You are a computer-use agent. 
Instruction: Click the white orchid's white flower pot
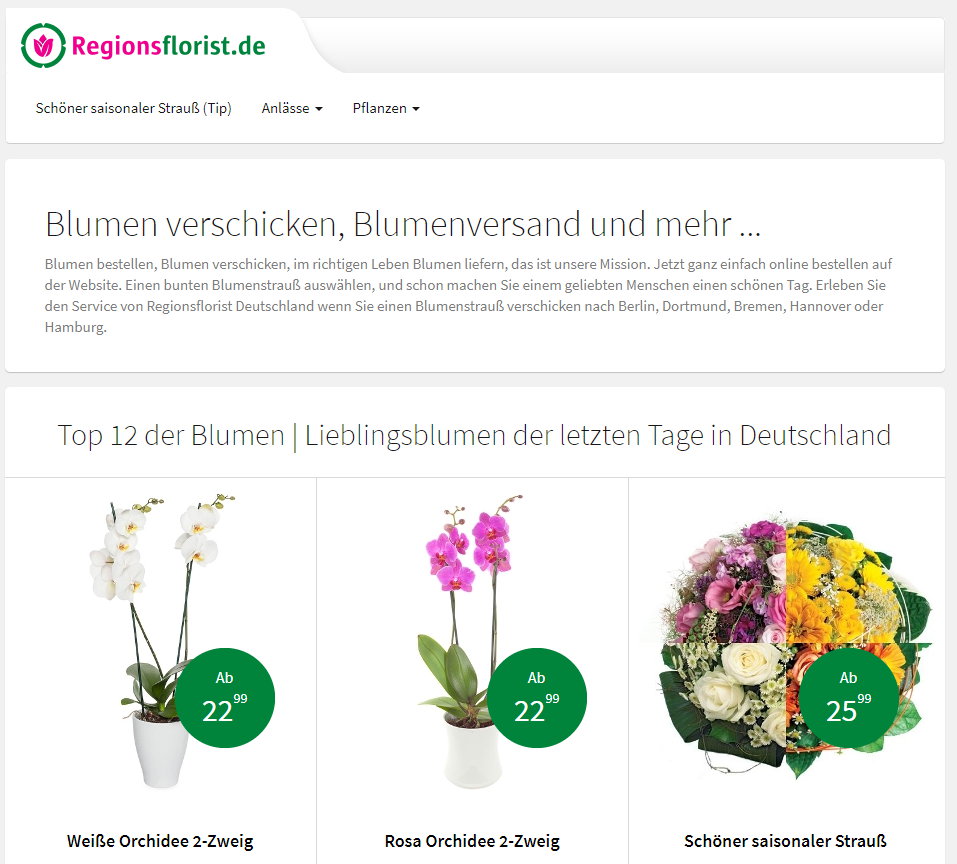(161, 751)
